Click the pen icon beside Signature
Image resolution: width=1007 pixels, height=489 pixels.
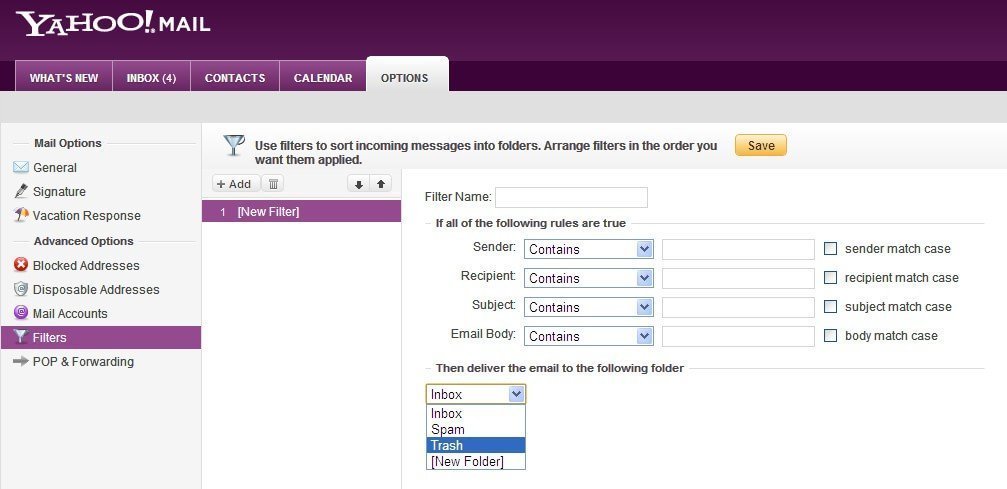[21, 191]
